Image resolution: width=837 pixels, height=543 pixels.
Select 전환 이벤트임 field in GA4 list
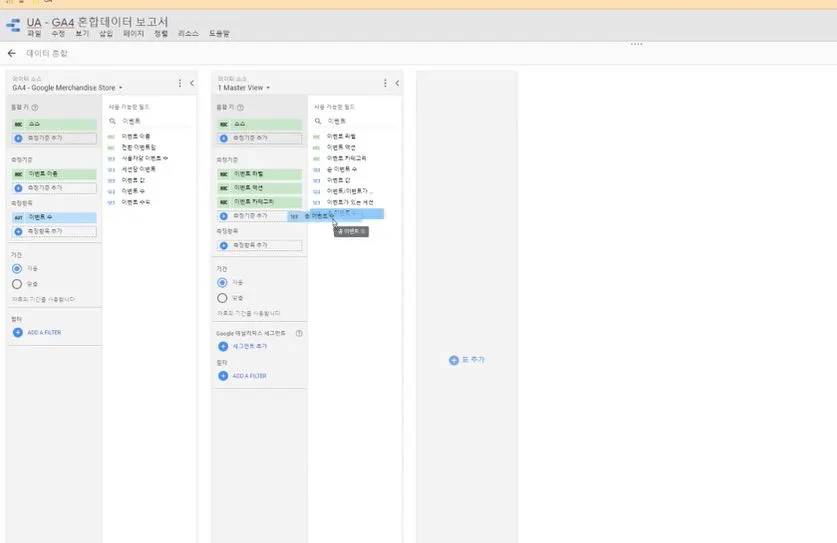point(138,147)
